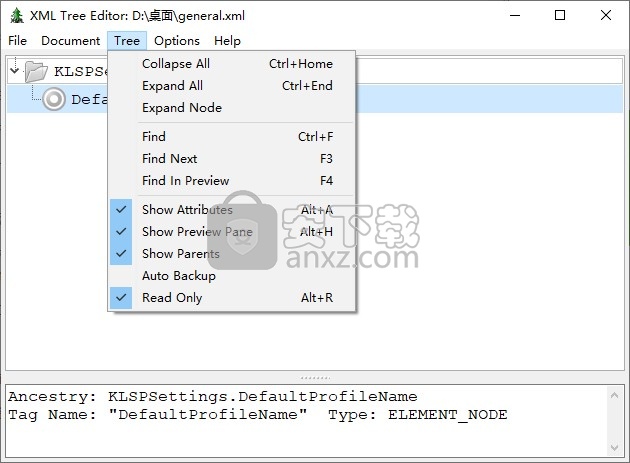Close the open Tree menu
630x463 pixels.
click(127, 41)
